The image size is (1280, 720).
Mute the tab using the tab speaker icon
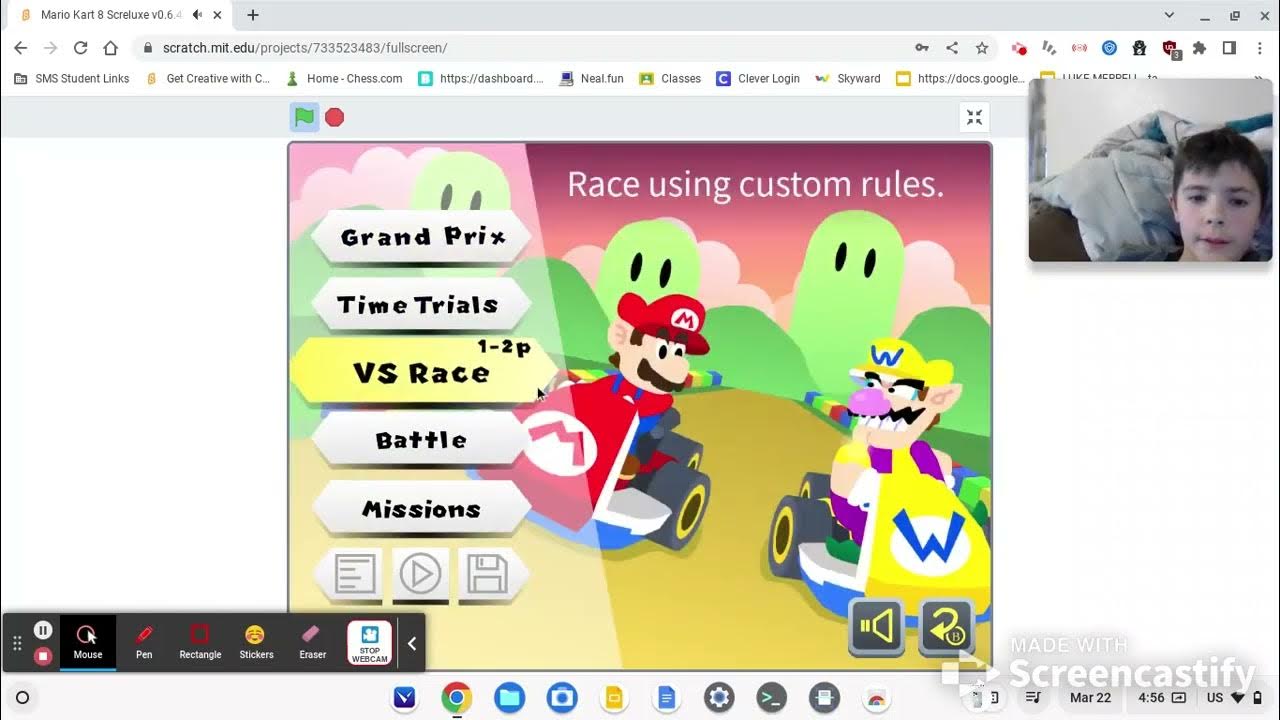(197, 15)
